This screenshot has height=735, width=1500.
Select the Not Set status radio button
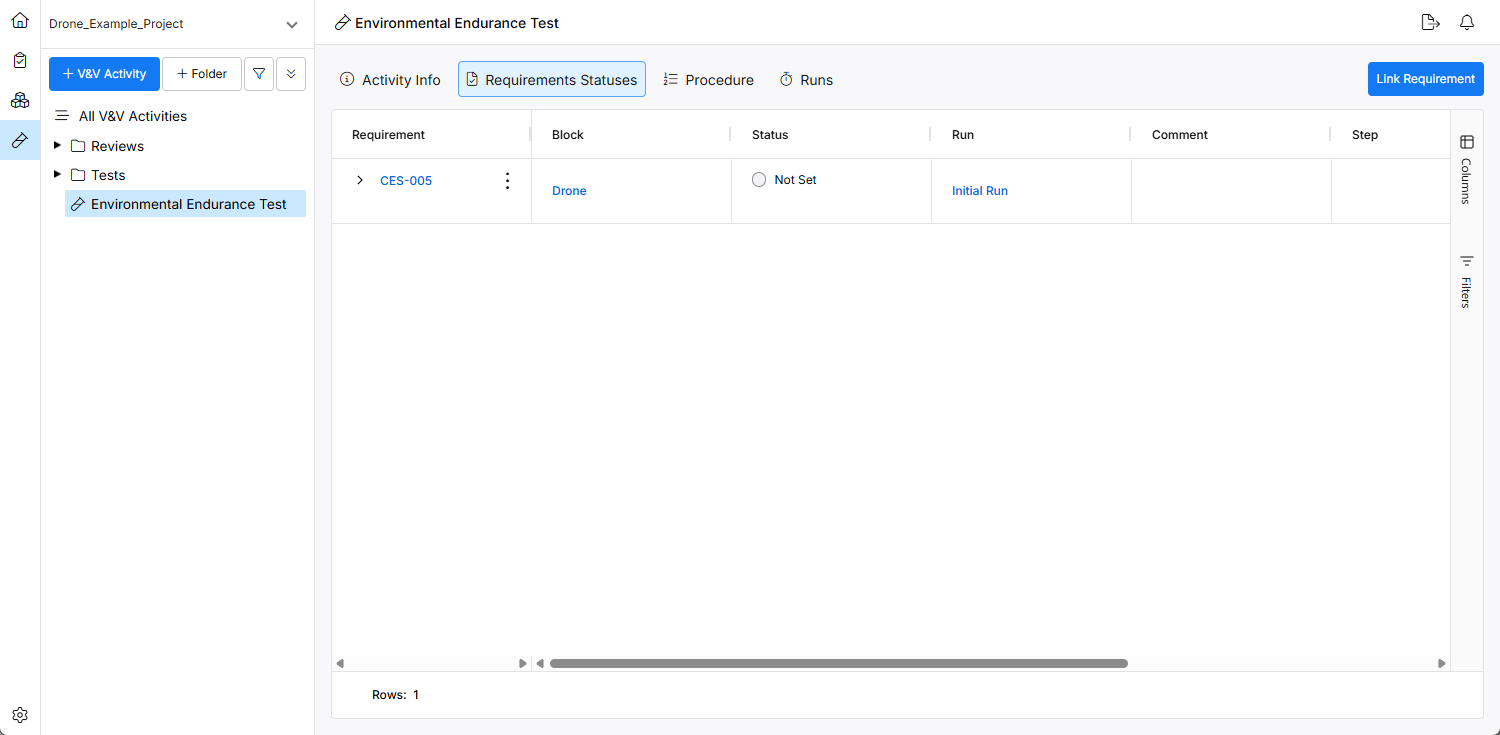pyautogui.click(x=759, y=180)
